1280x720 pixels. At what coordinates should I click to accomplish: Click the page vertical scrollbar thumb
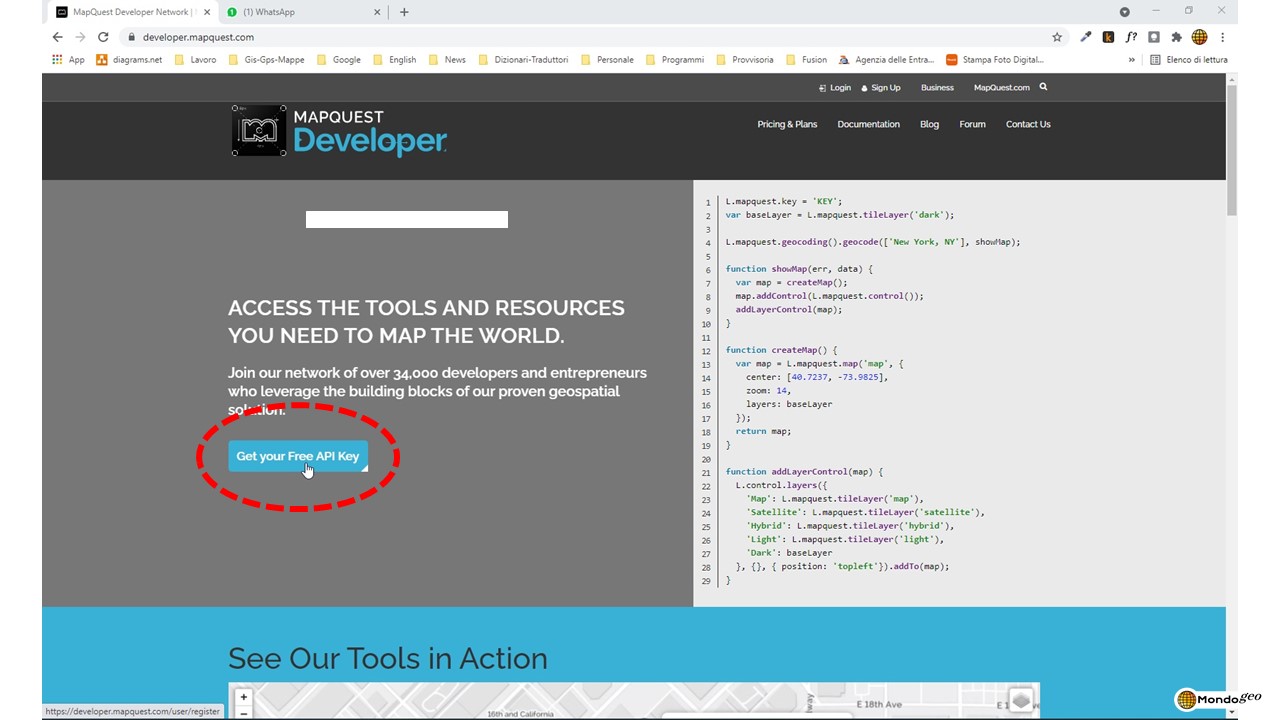[1232, 150]
